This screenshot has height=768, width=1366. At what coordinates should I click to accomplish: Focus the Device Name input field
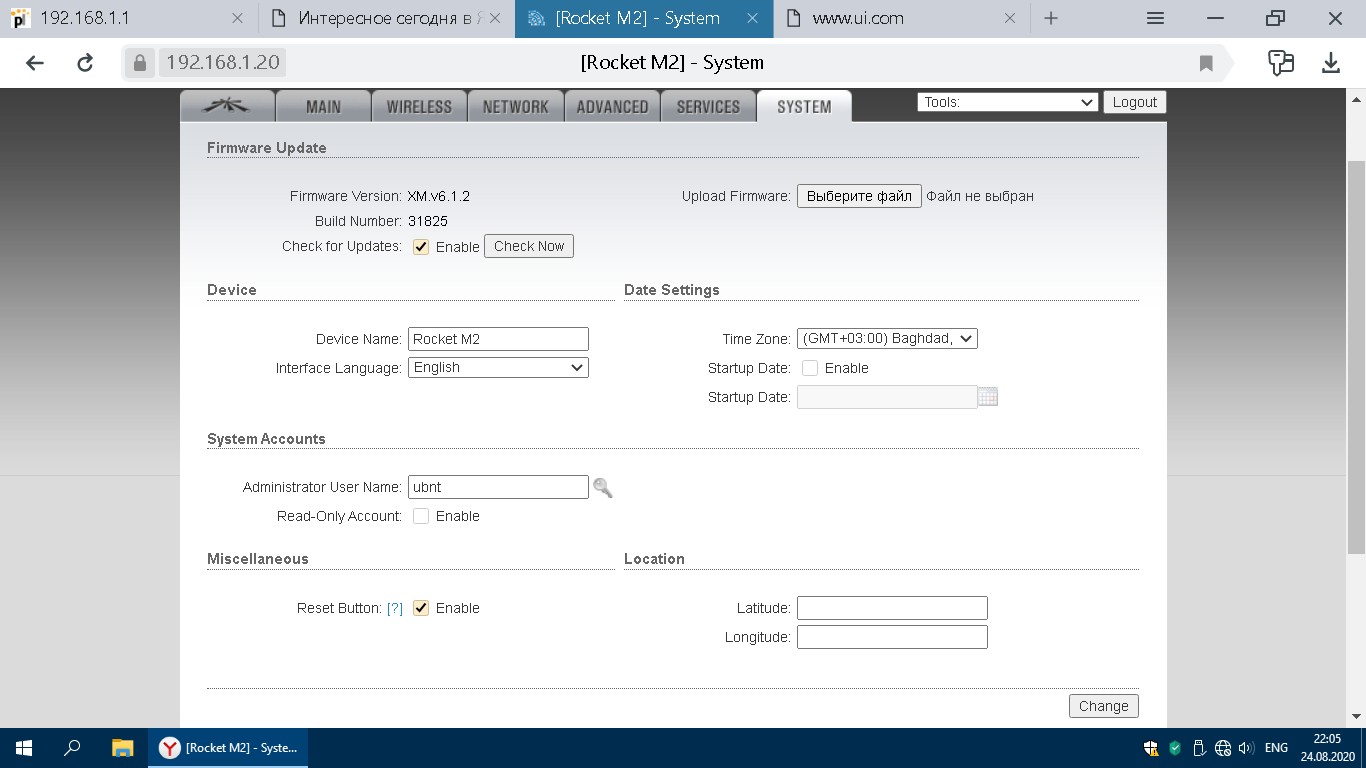click(498, 339)
